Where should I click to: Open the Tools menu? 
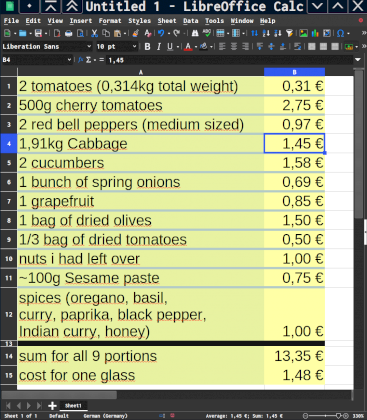click(214, 21)
